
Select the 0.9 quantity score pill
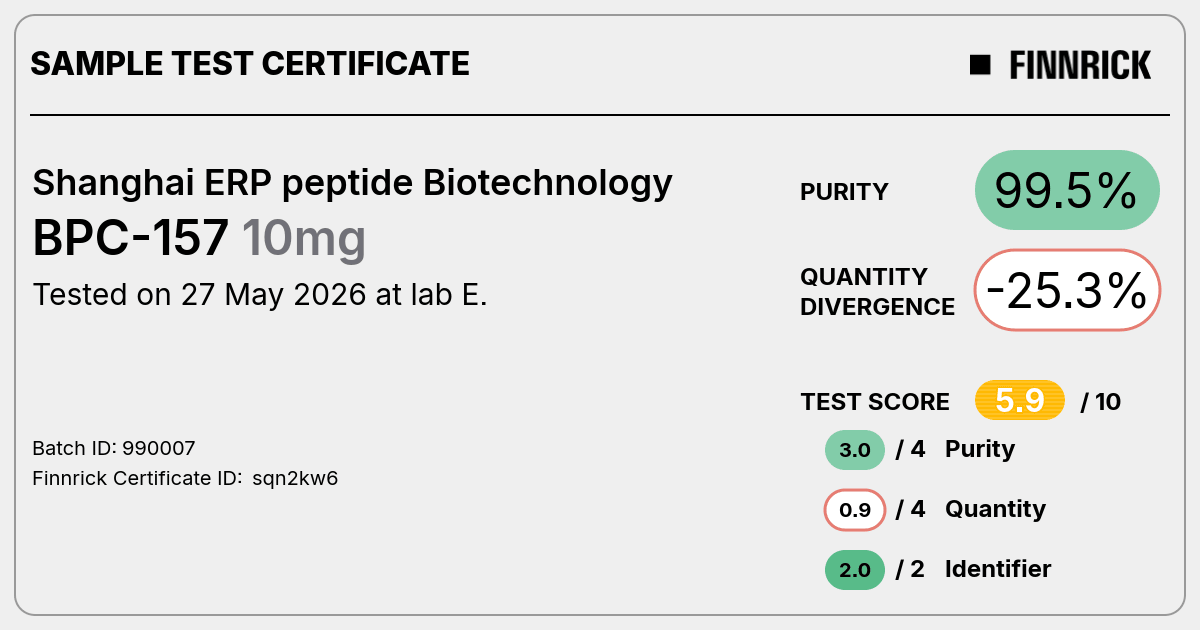click(855, 510)
